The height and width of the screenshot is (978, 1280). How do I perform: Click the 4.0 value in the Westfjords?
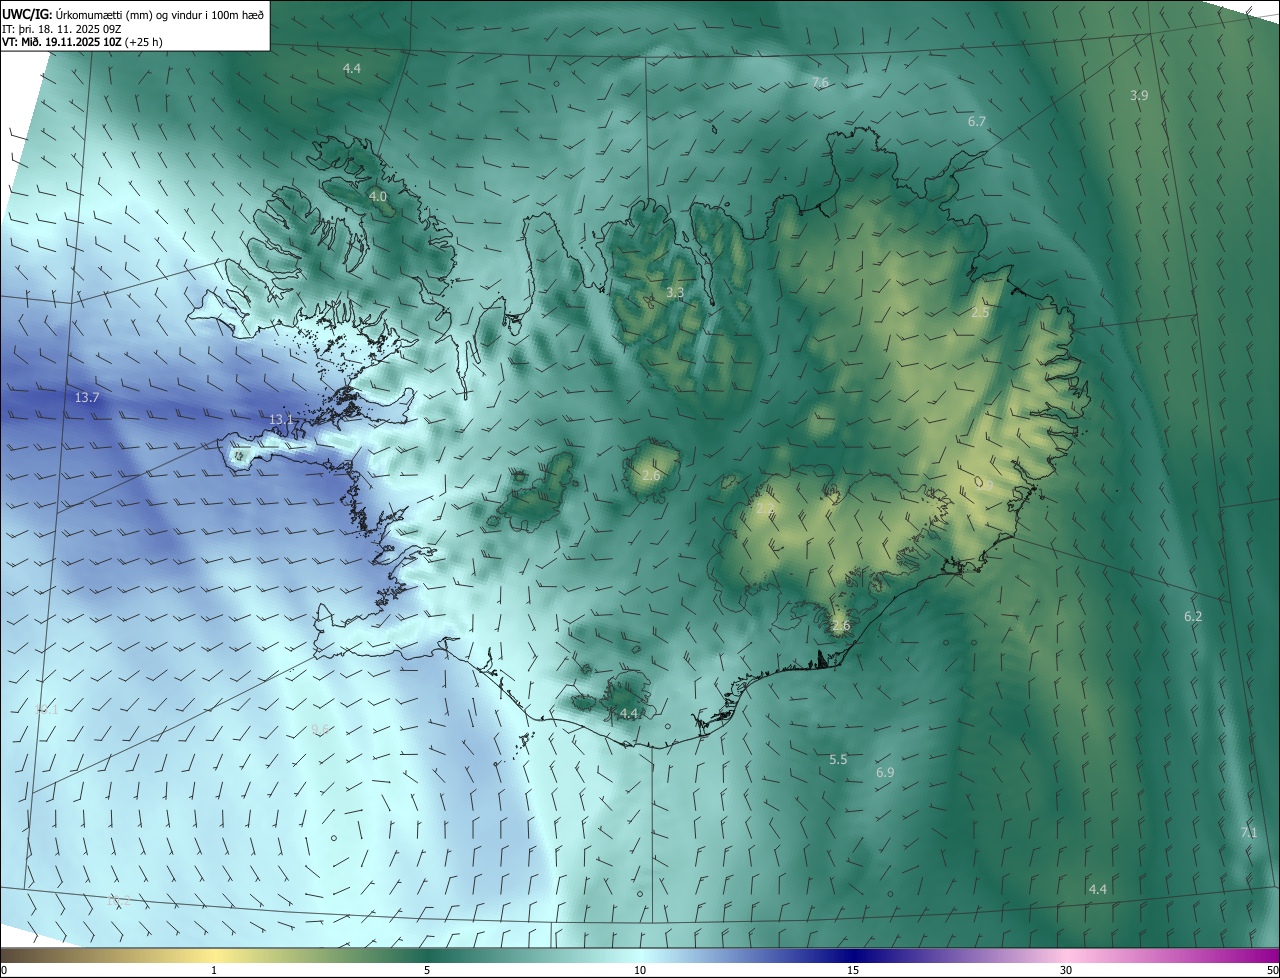click(x=377, y=197)
